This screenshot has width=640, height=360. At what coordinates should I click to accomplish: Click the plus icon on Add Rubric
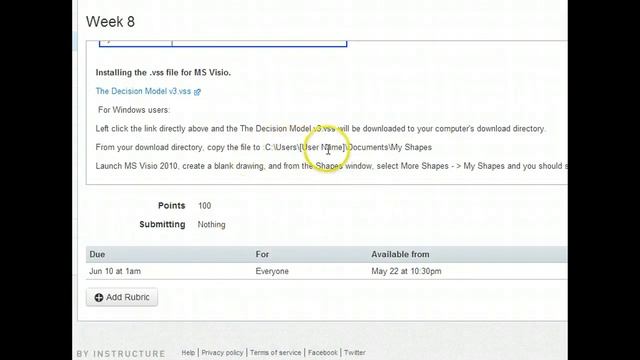click(99, 298)
